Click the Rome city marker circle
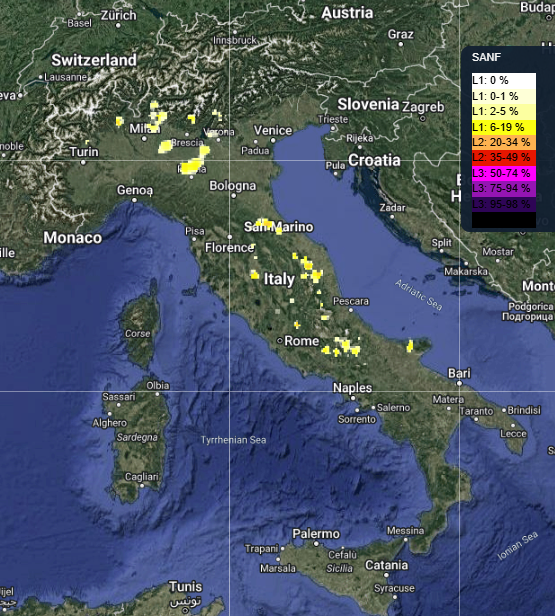 [x=280, y=341]
